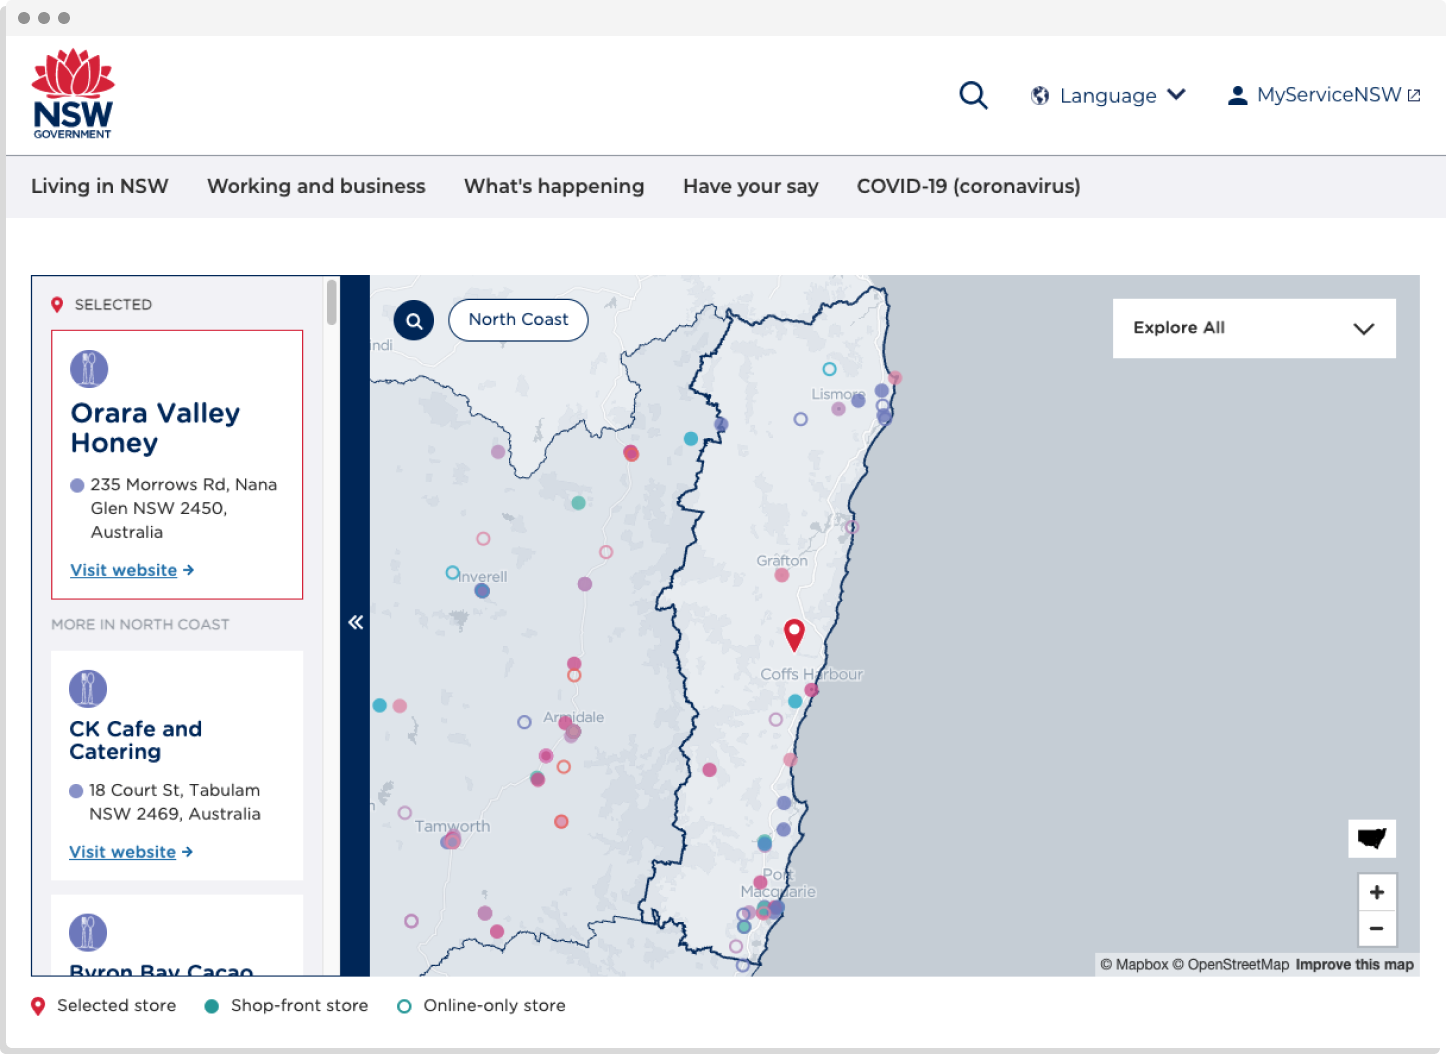
Task: Click the Improve this map link
Action: click(1353, 964)
